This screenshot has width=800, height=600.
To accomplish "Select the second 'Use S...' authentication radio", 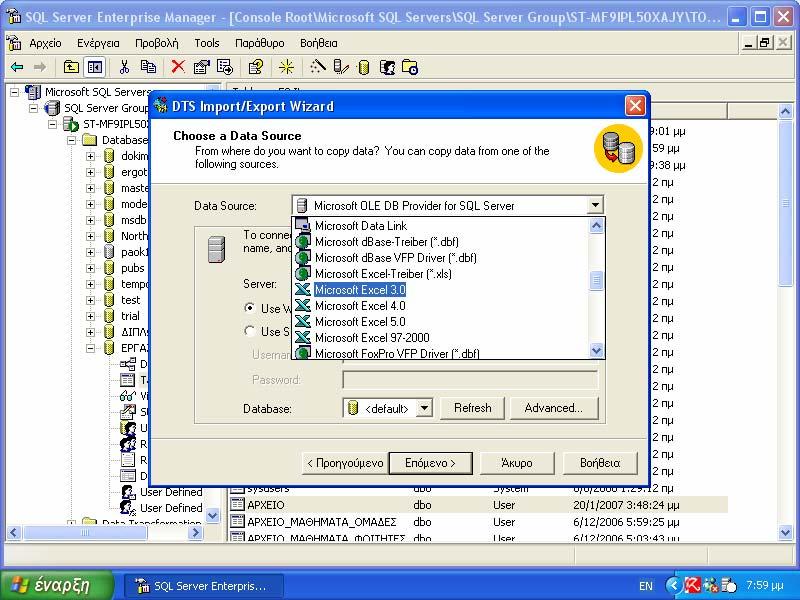I will pyautogui.click(x=249, y=331).
